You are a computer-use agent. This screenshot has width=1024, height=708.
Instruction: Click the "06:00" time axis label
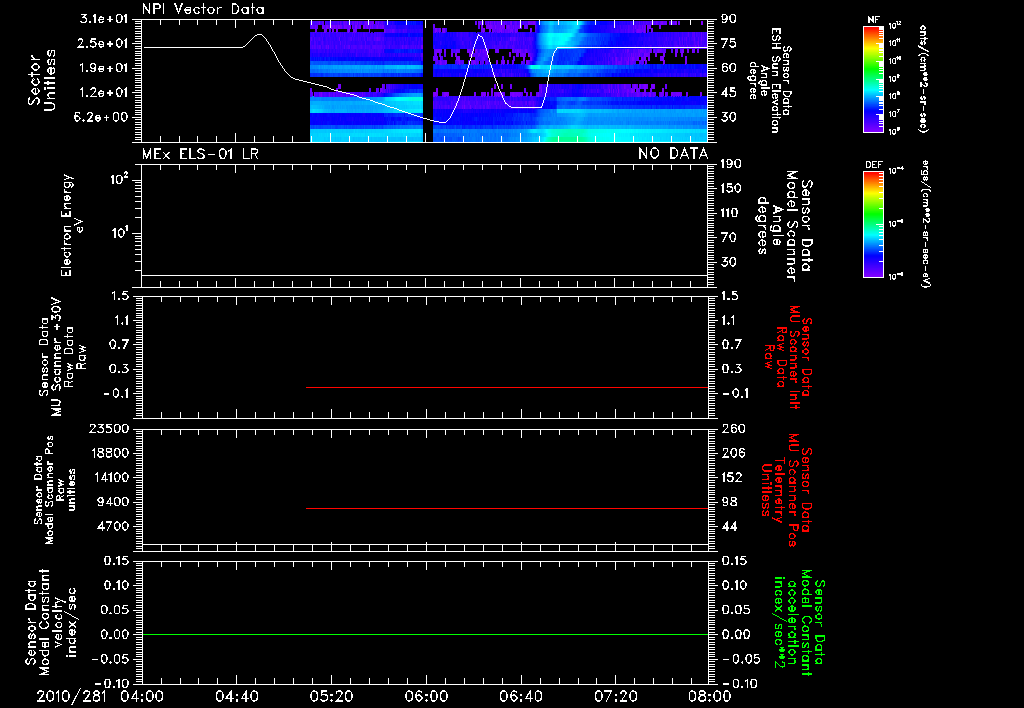tap(426, 696)
